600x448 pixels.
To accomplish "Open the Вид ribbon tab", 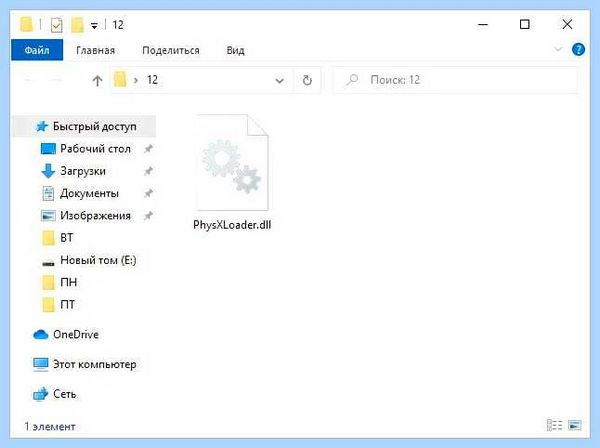I will tap(235, 51).
